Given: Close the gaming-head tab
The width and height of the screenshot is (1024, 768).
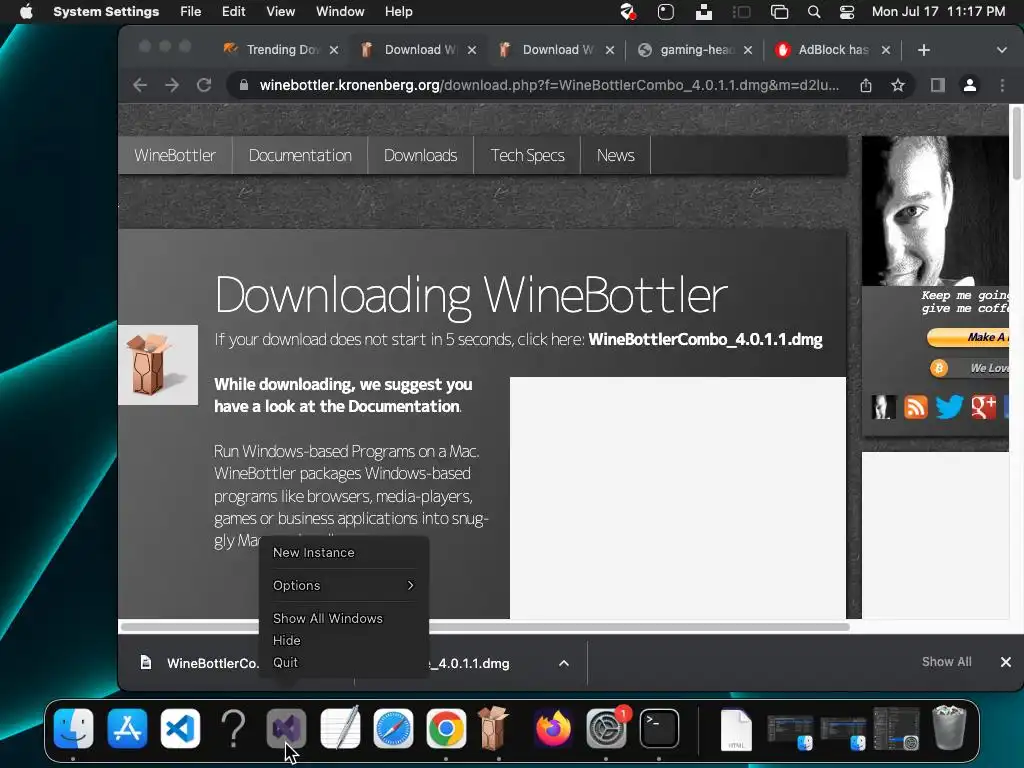Looking at the screenshot, I should click(748, 50).
